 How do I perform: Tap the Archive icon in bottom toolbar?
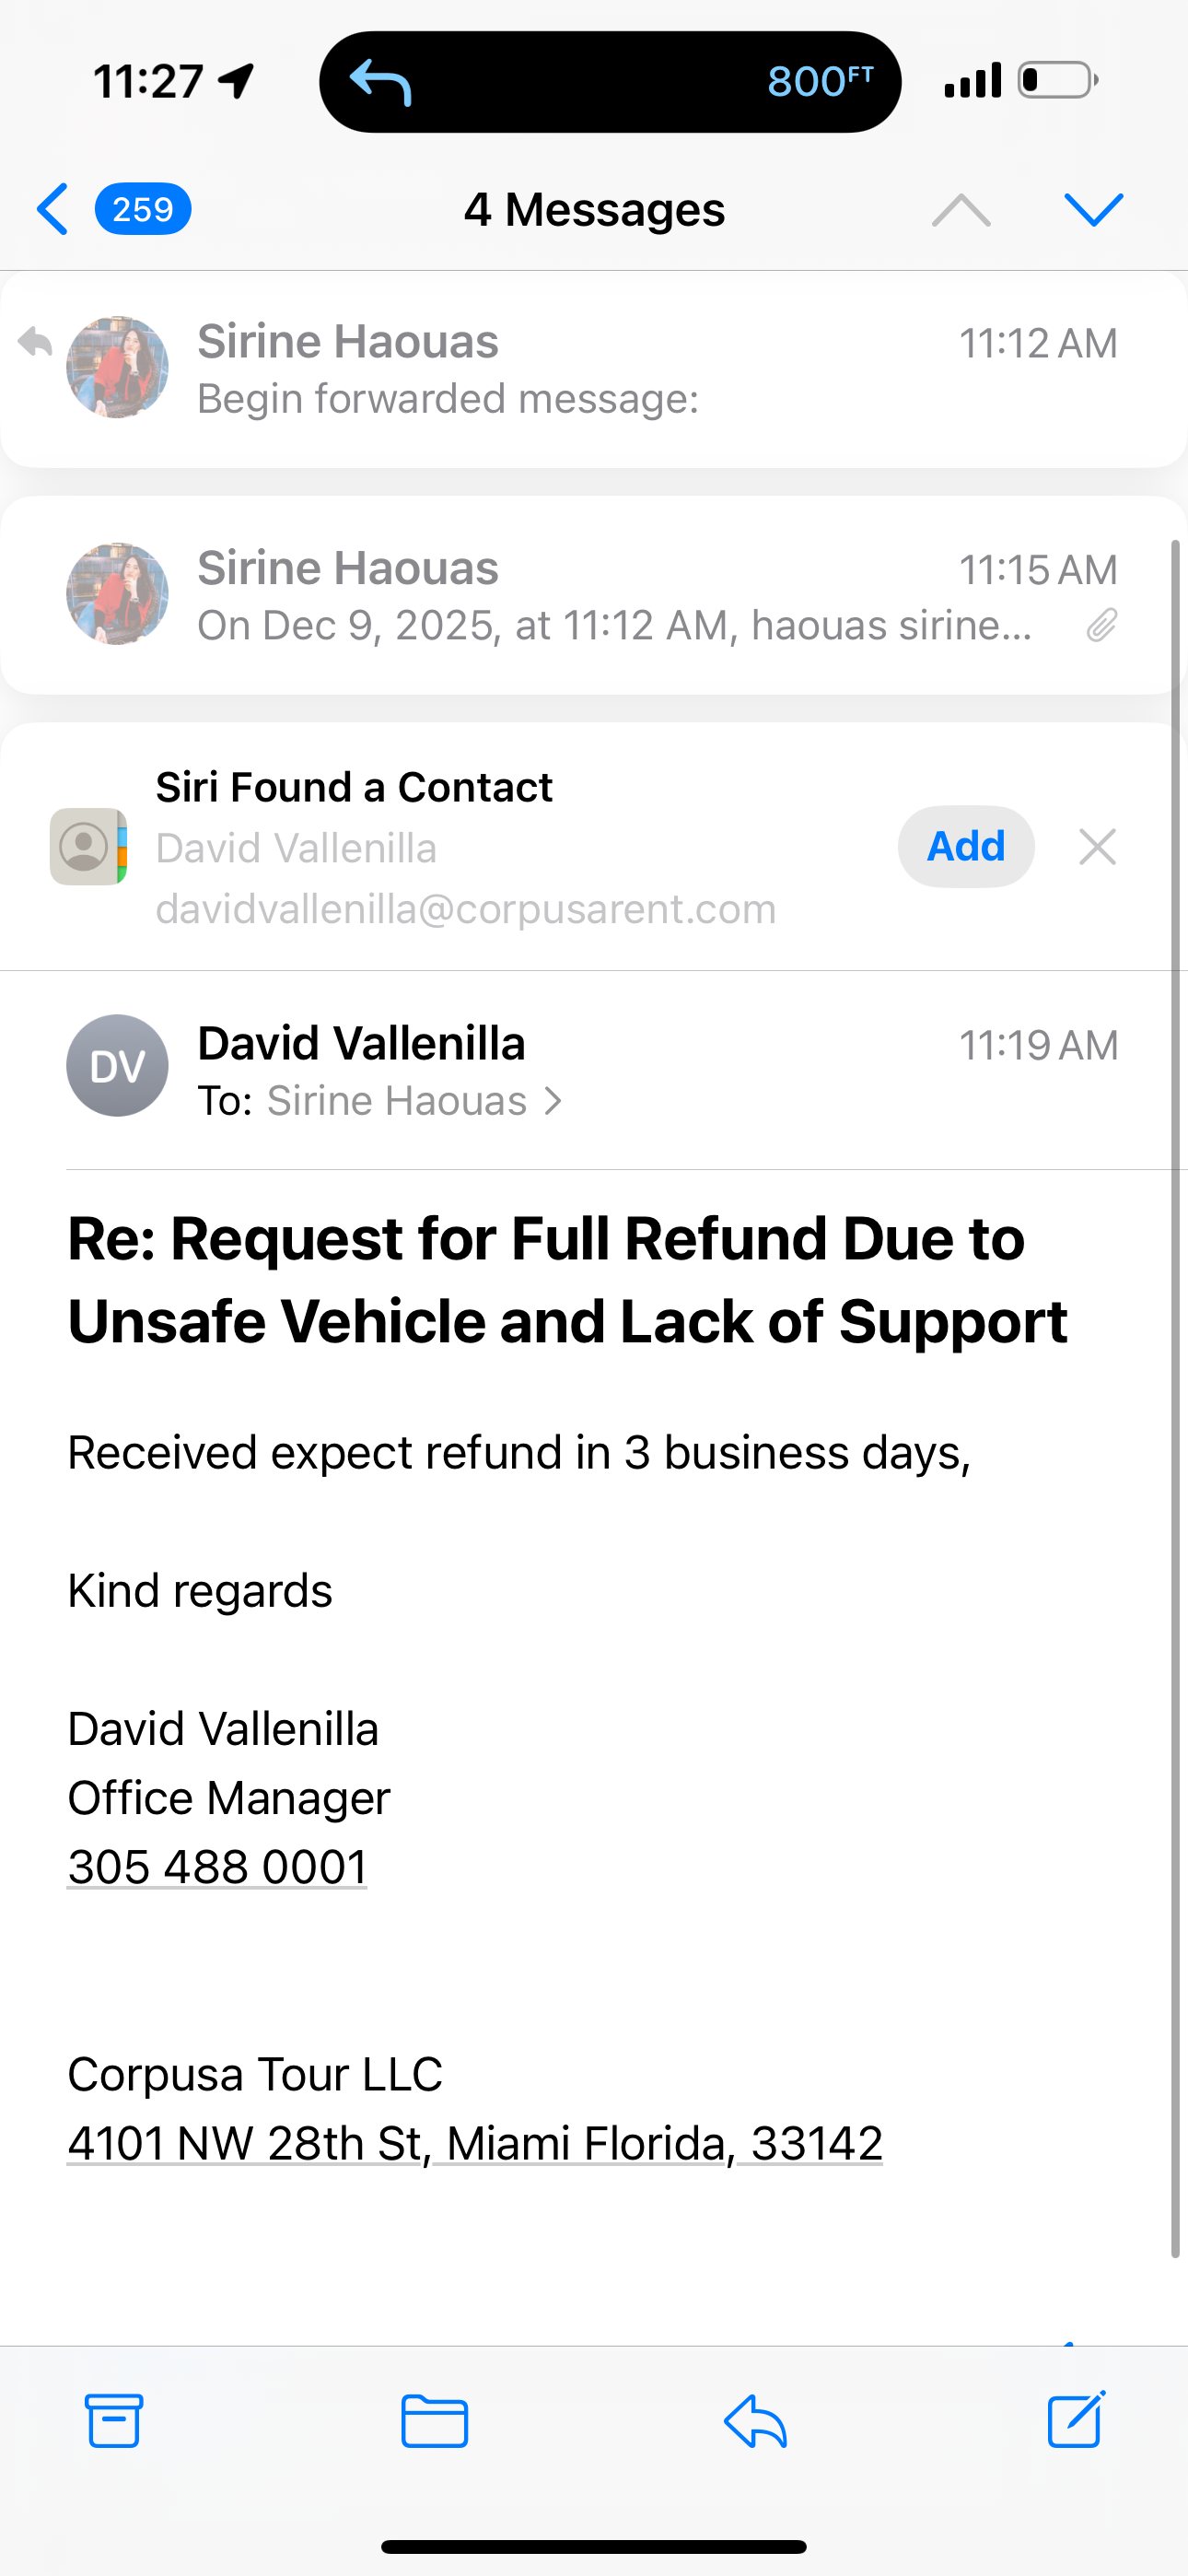tap(114, 2421)
